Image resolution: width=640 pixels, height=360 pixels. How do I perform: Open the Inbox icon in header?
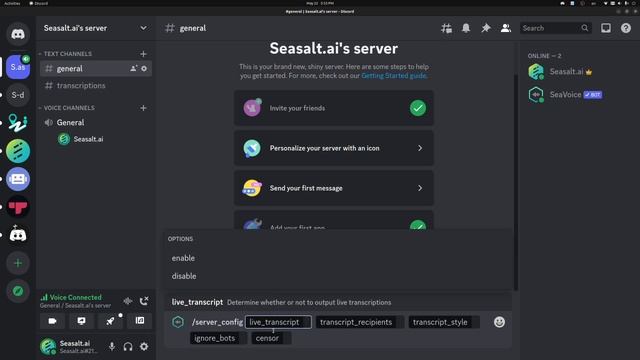(x=606, y=28)
